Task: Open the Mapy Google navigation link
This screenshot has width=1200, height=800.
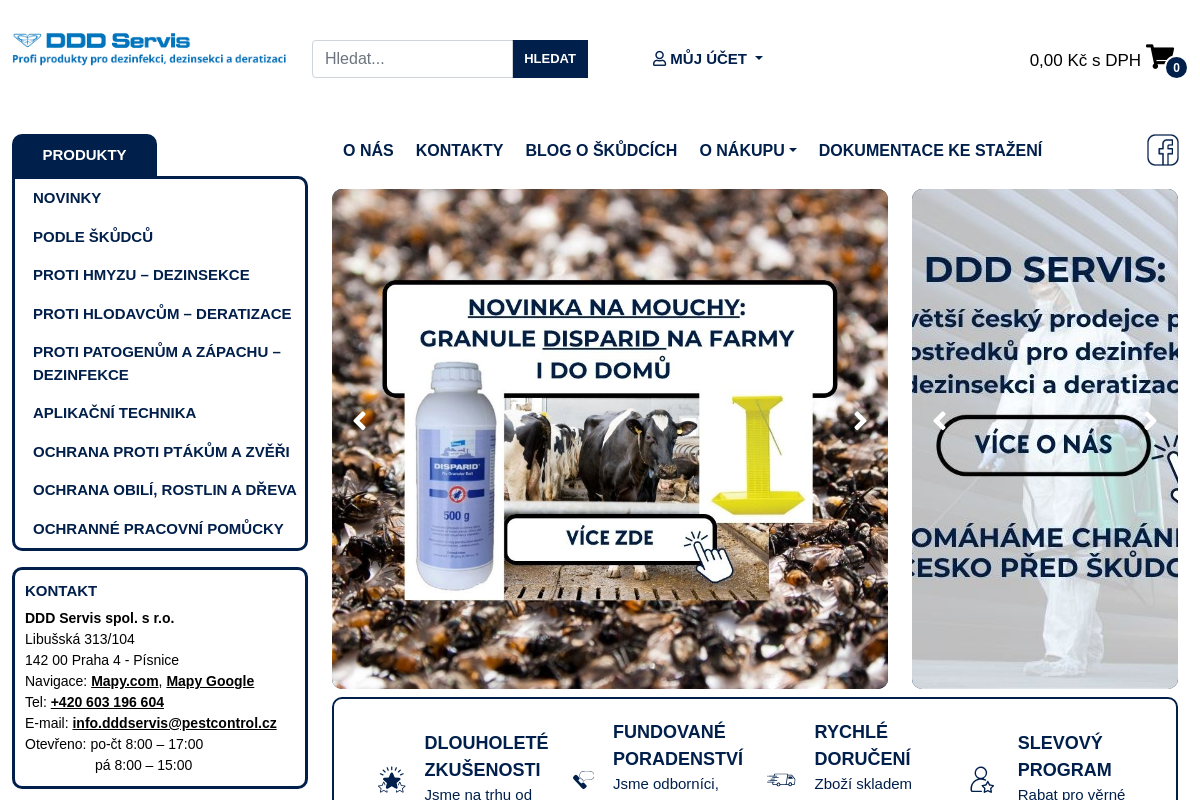Action: point(210,681)
